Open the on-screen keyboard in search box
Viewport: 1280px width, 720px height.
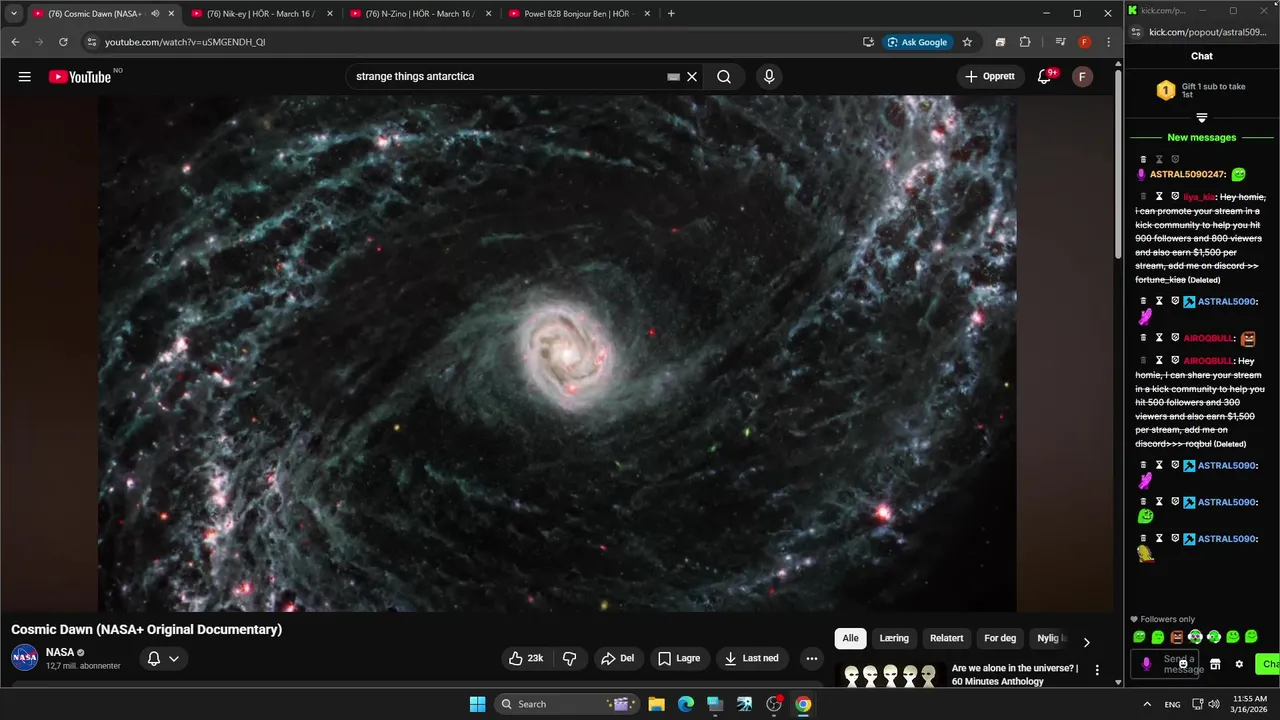pyautogui.click(x=673, y=77)
